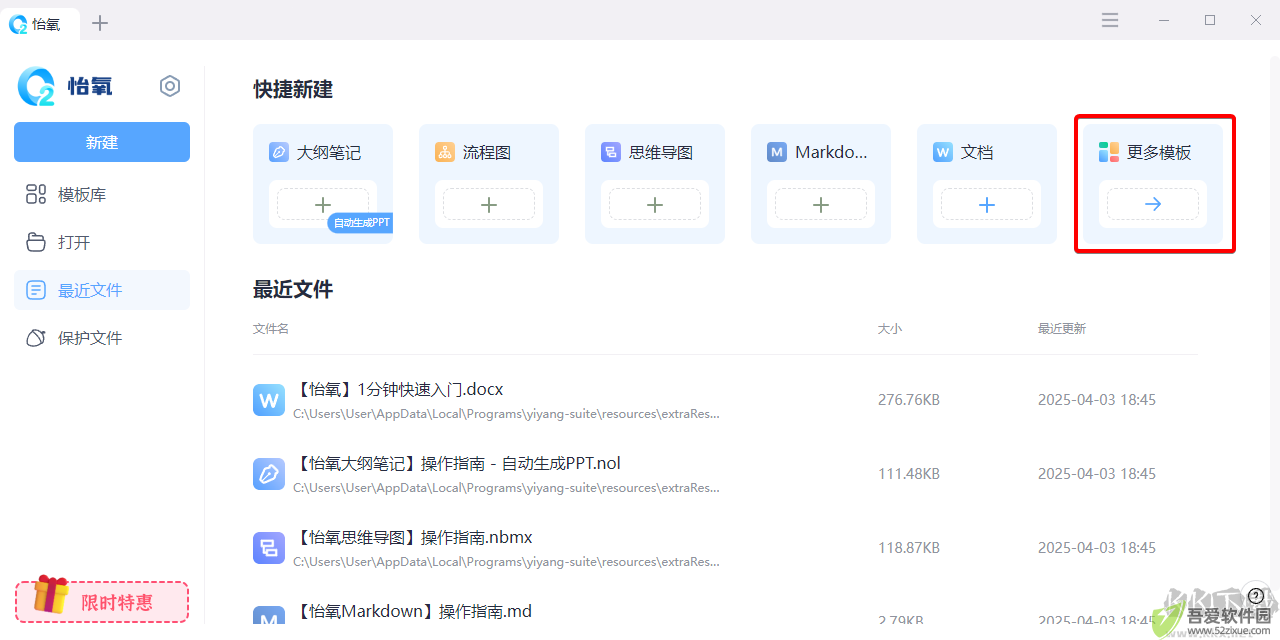This screenshot has width=1280, height=640.
Task: Open more templates with arrow button
Action: (x=1153, y=204)
